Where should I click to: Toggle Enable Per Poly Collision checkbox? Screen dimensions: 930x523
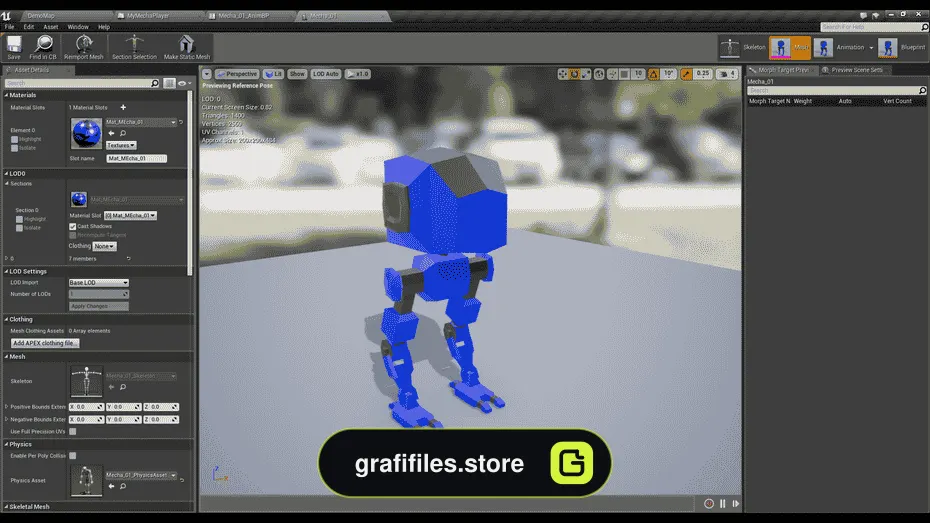tap(72, 456)
